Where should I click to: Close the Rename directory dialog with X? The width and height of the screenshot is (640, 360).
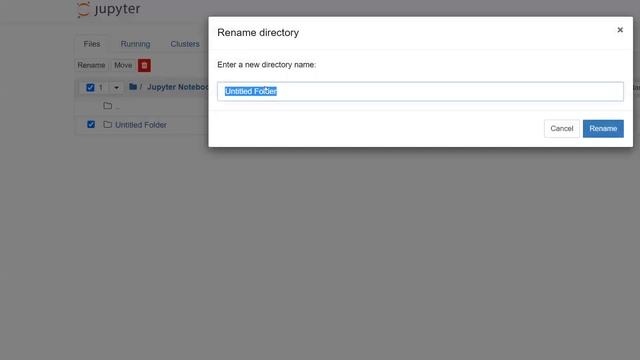tap(620, 30)
